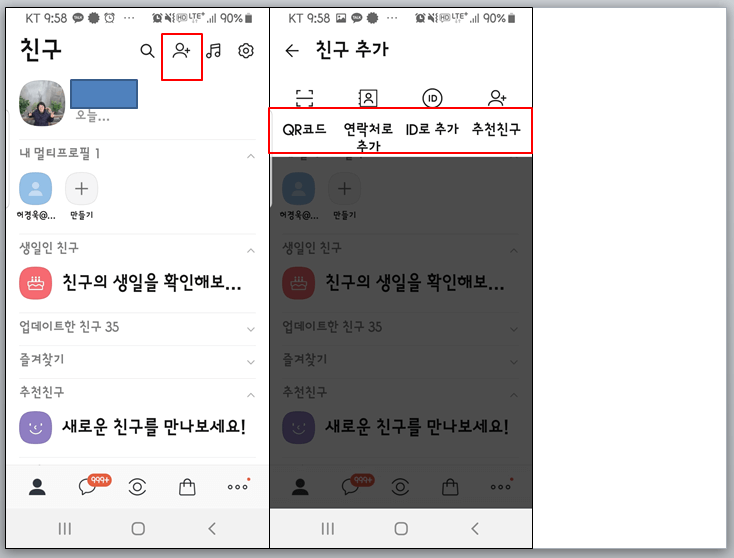Viewport: 734px width, 558px height.
Task: Tap Android home button in right screen
Action: (x=401, y=529)
